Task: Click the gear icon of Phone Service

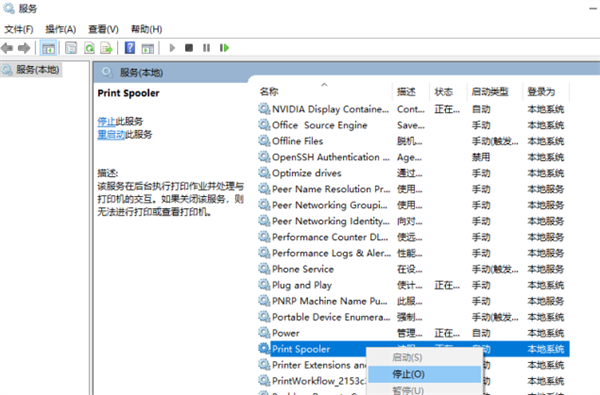Action: point(264,269)
